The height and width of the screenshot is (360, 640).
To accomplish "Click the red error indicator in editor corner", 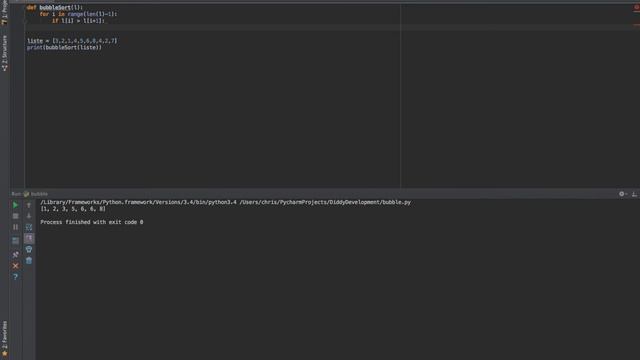I will point(636,8).
